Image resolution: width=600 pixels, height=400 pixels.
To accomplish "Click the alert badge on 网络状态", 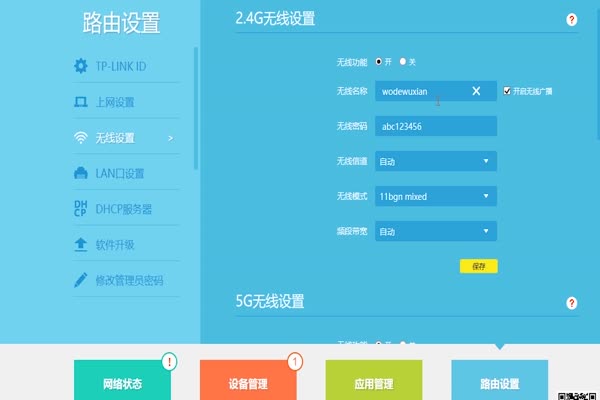I will point(169,361).
